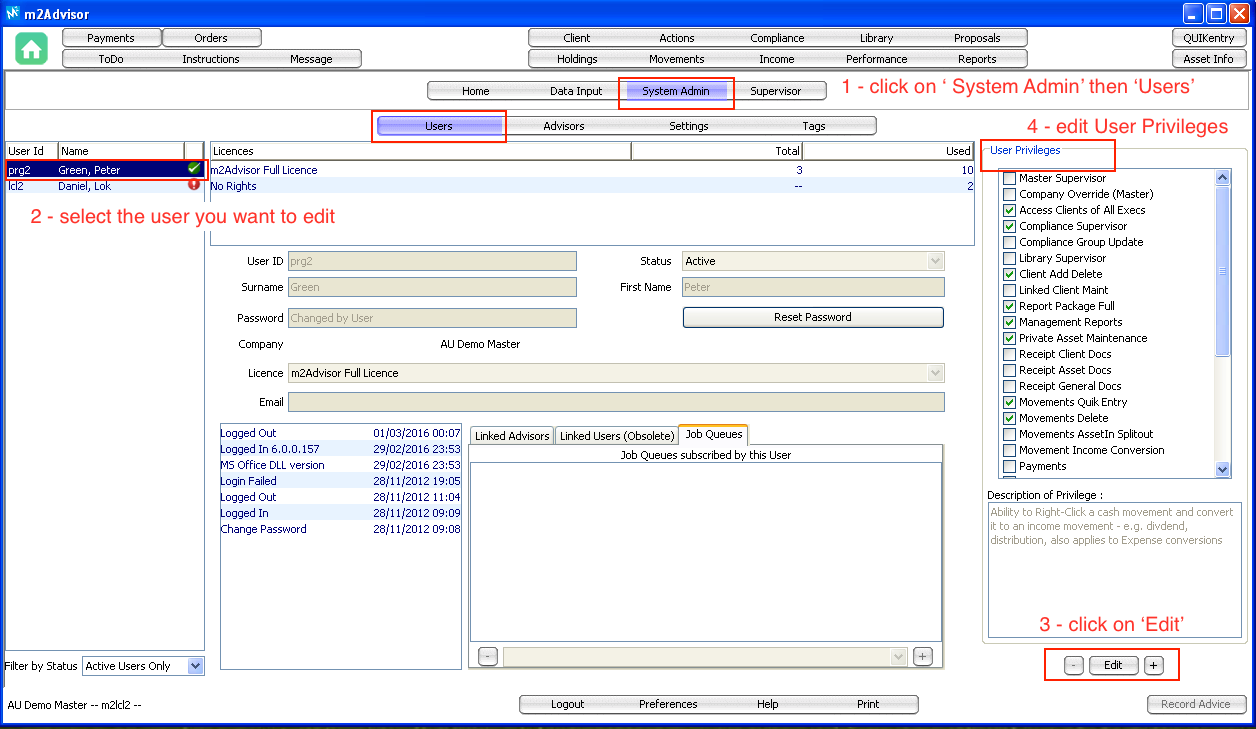Click the green check status icon for Peter Green
This screenshot has height=729, width=1256.
pos(194,169)
